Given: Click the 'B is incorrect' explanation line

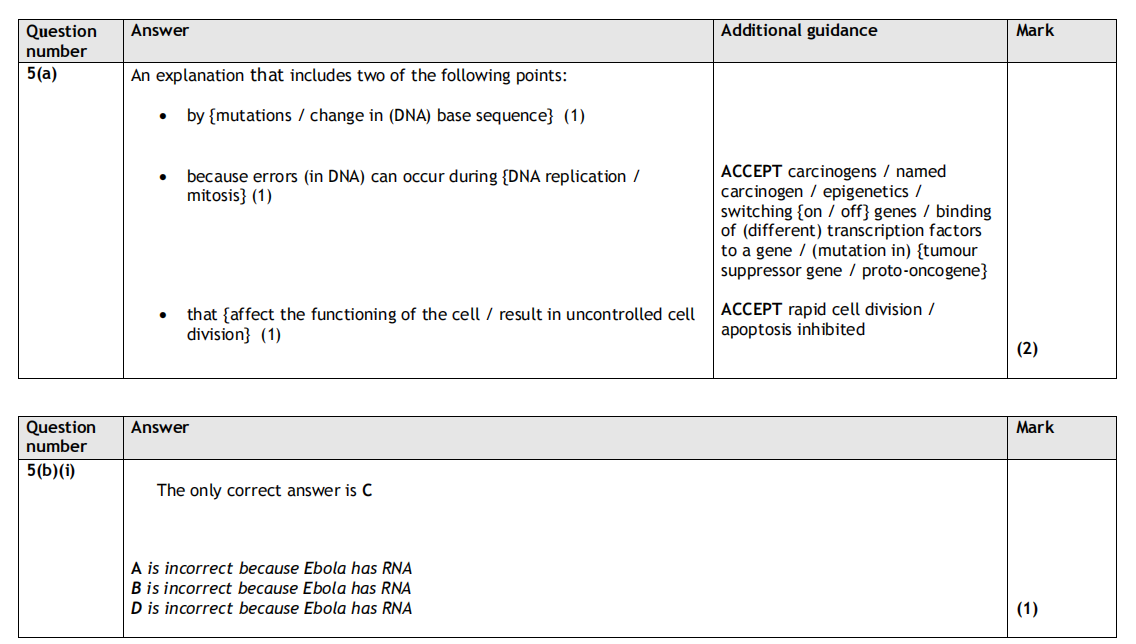Looking at the screenshot, I should point(271,588).
